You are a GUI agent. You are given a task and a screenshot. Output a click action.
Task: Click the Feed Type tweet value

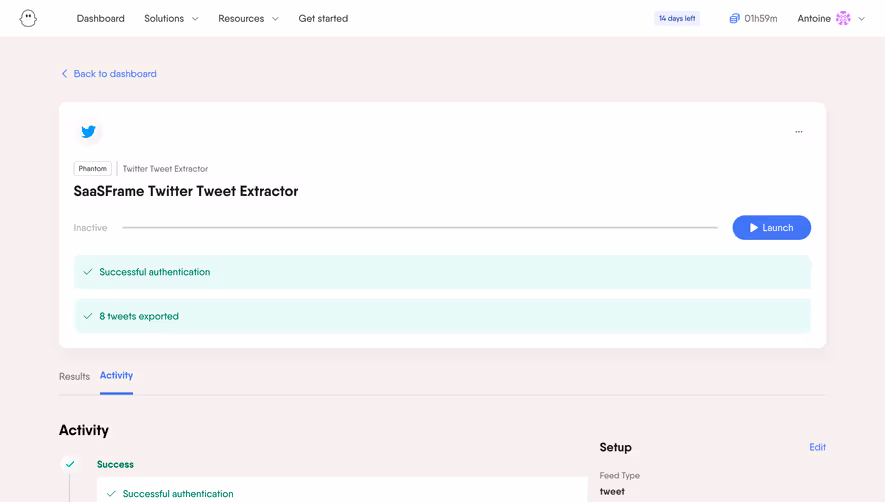point(612,492)
